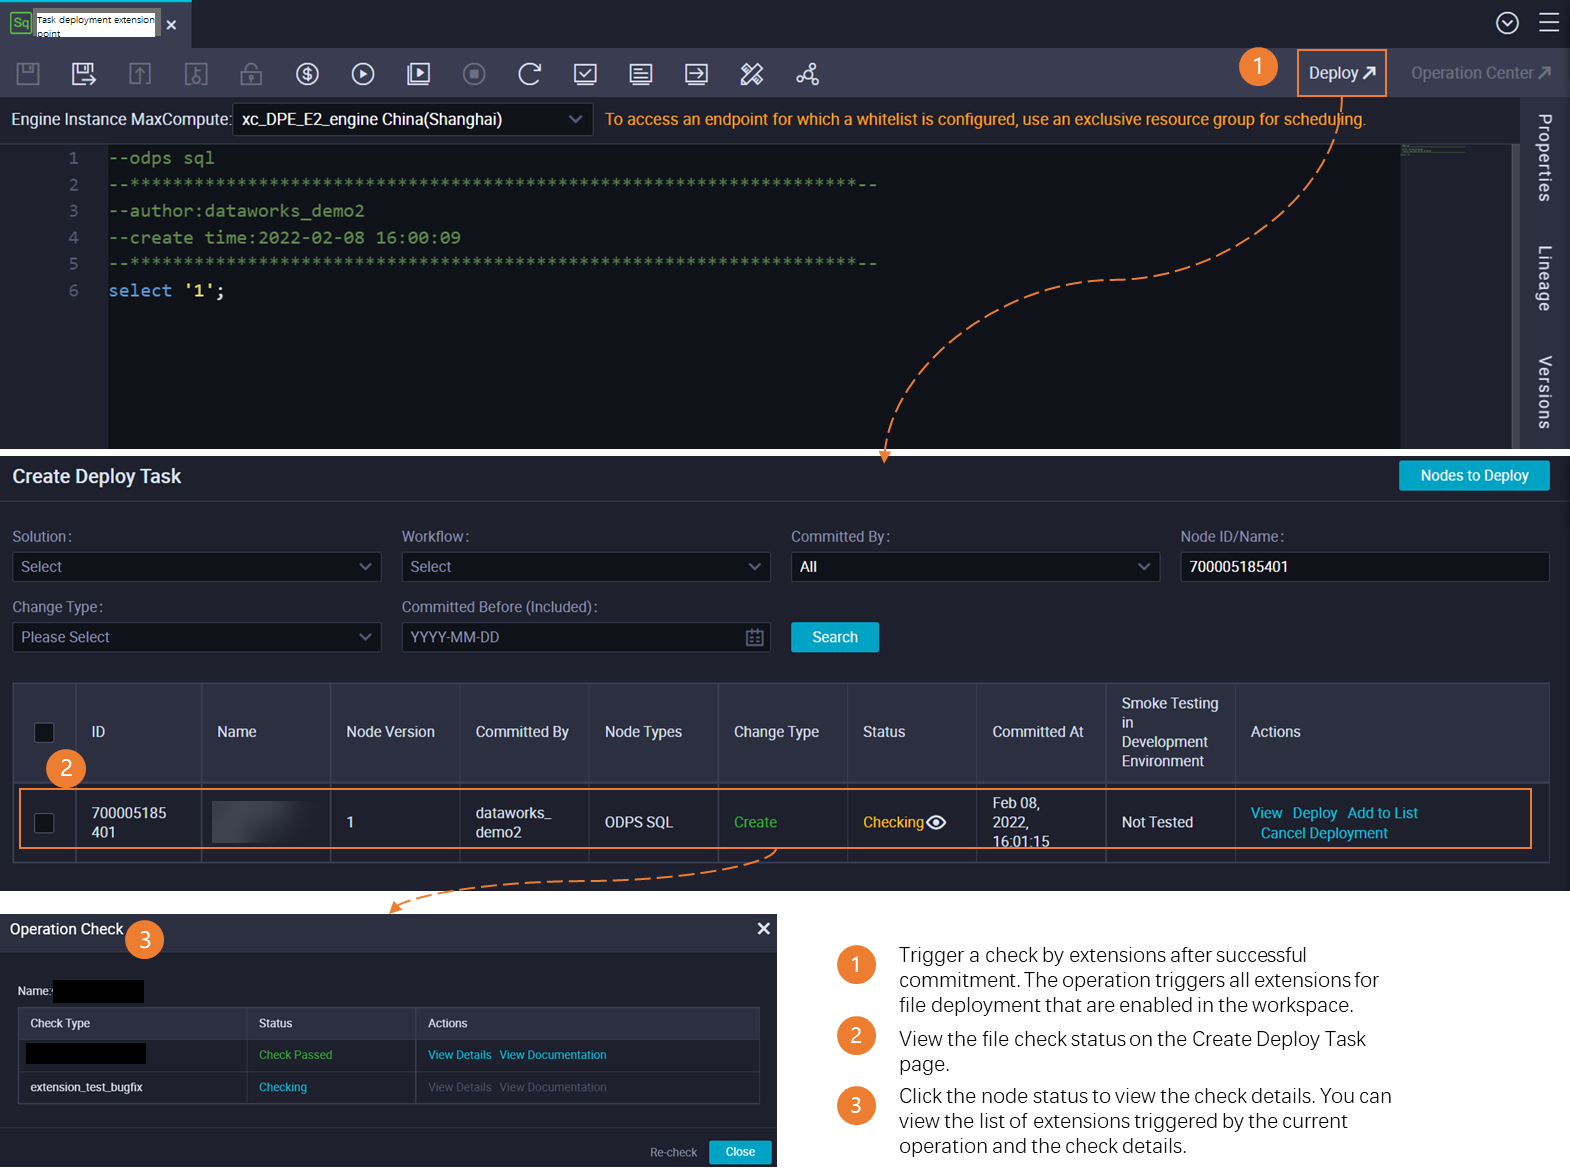The width and height of the screenshot is (1570, 1171).
Task: Open the Engine Instance MaxCompute dropdown
Action: tap(412, 119)
